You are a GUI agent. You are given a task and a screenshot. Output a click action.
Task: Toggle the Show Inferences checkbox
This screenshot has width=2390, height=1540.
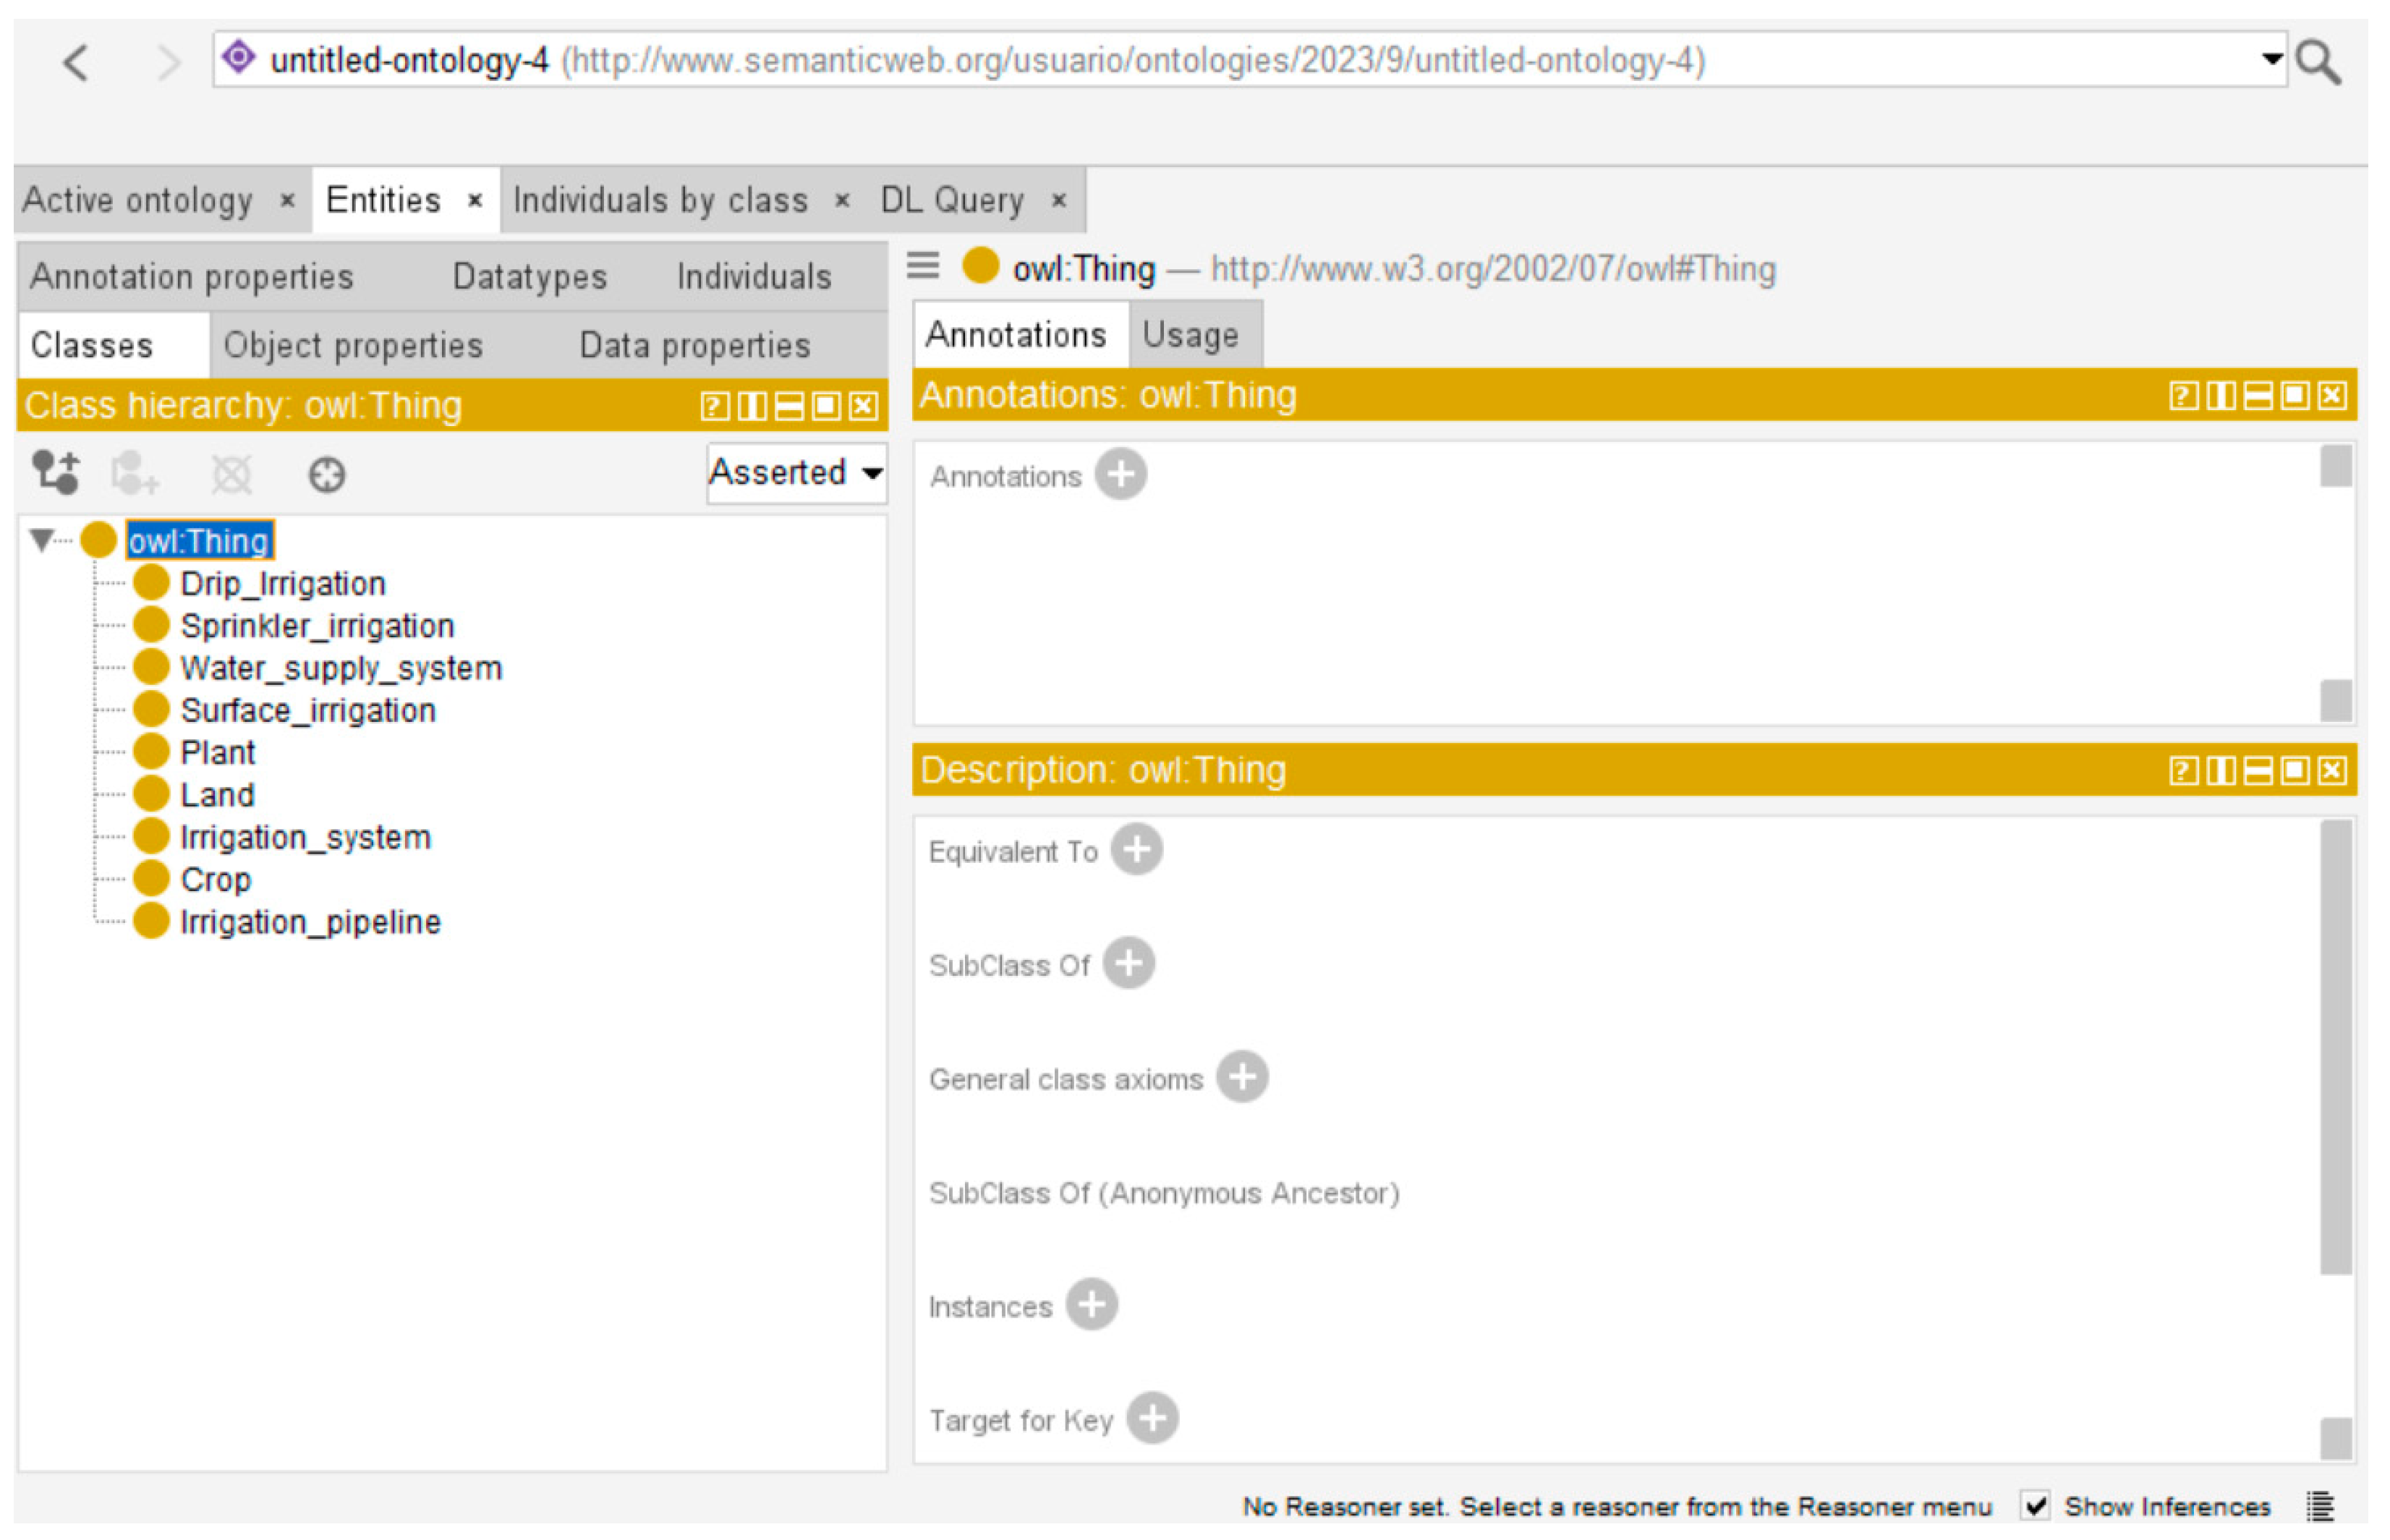click(2035, 1505)
